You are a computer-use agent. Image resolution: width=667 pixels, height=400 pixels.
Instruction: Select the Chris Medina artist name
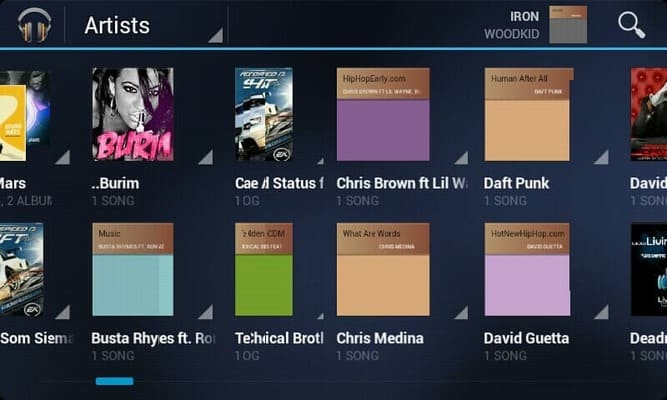380,338
